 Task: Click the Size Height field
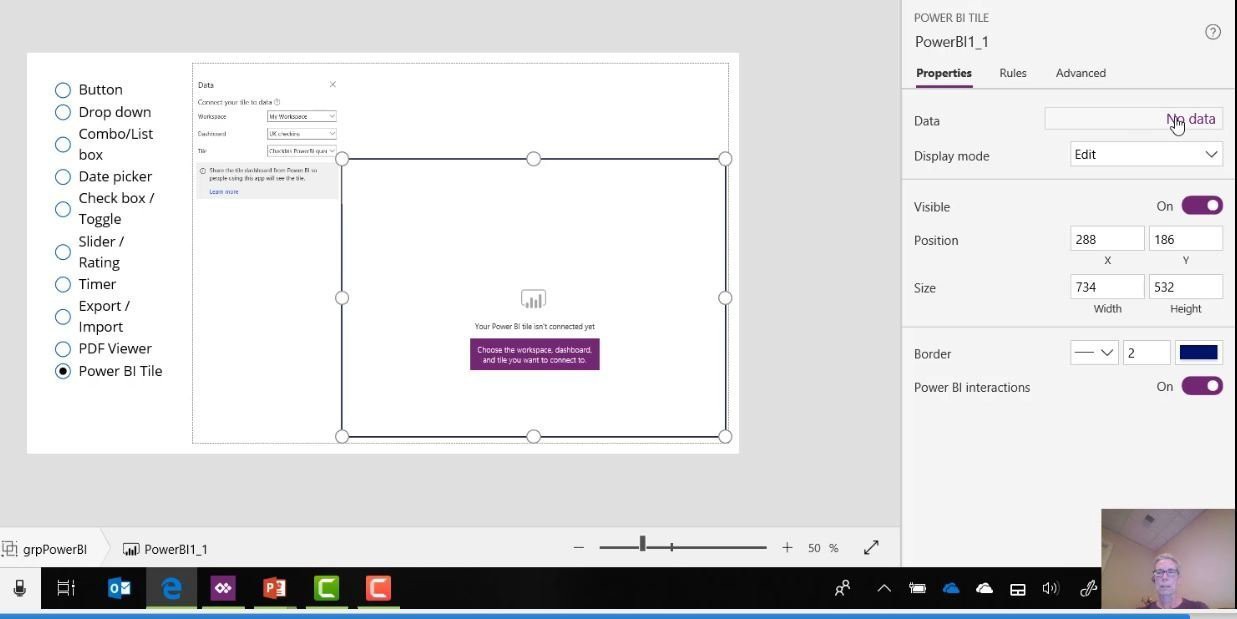point(1186,287)
